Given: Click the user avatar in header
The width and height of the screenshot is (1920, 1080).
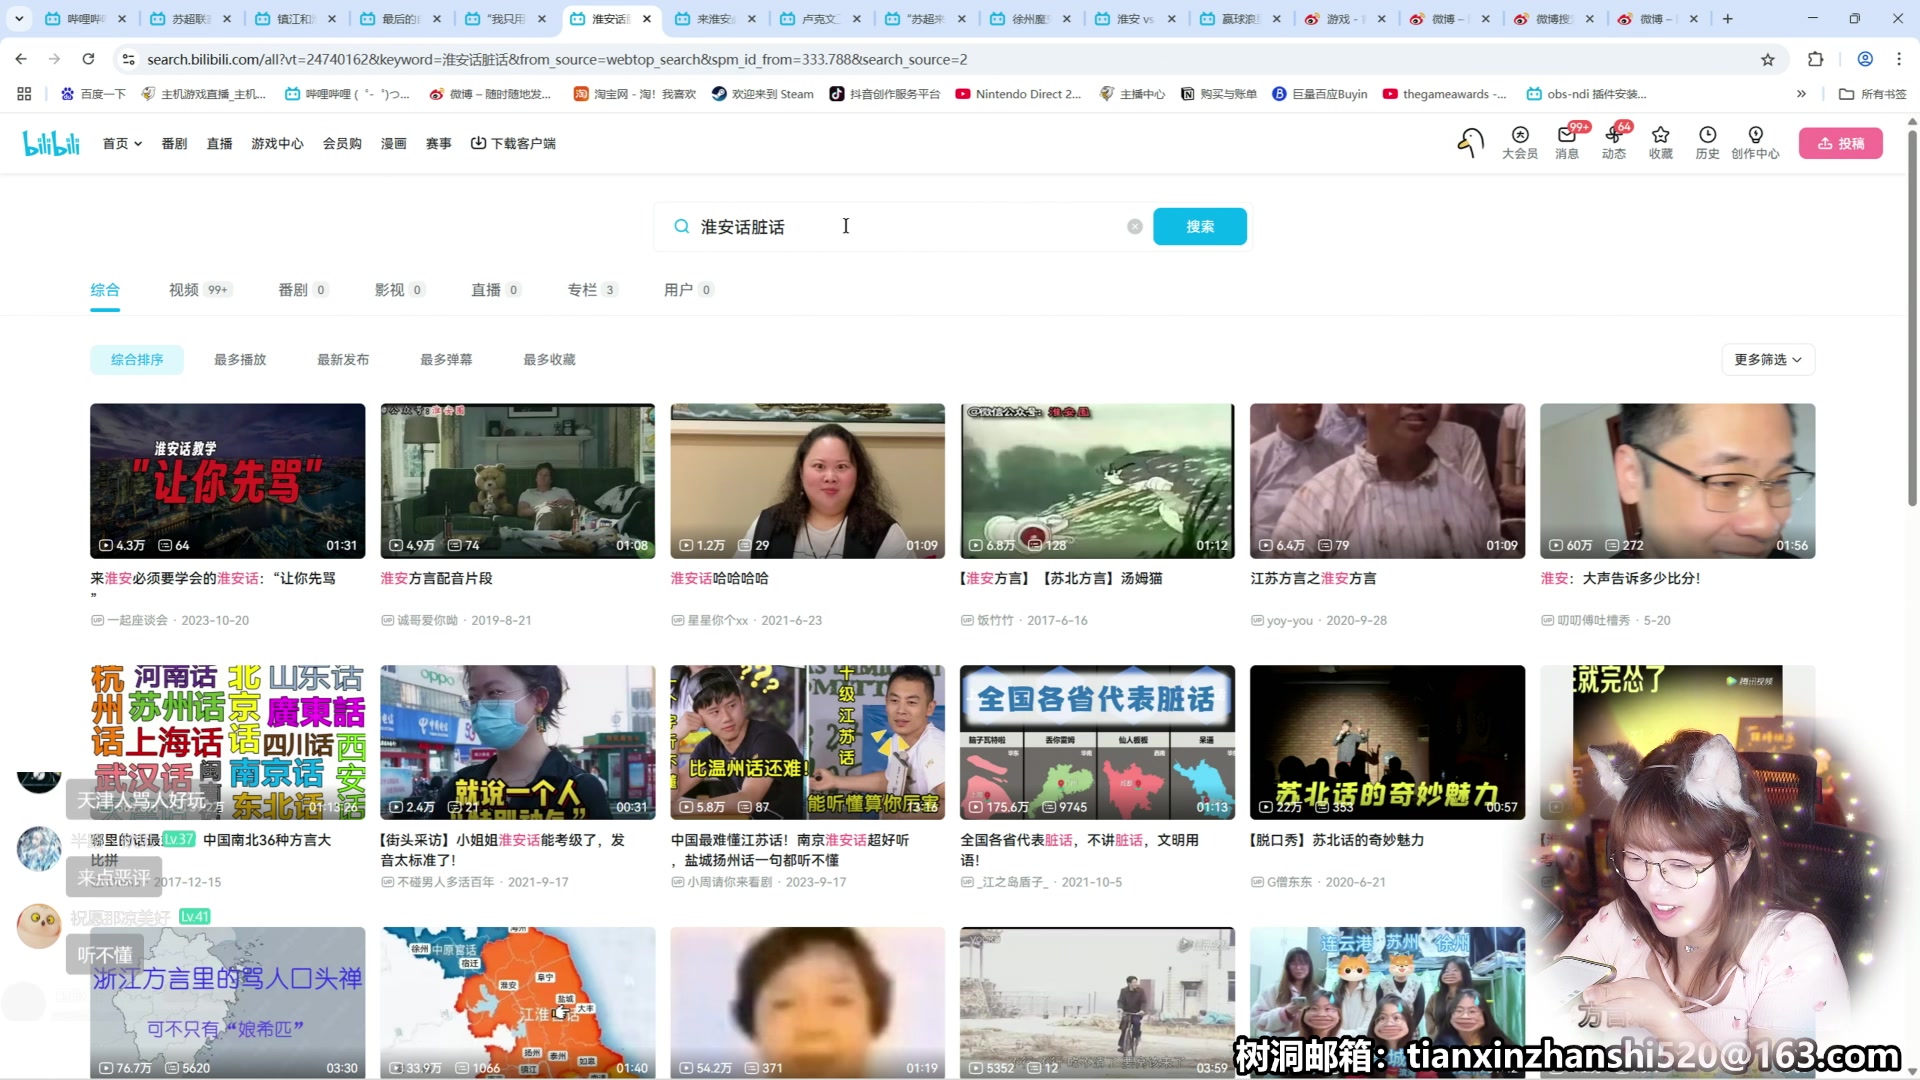Looking at the screenshot, I should click(x=1470, y=143).
